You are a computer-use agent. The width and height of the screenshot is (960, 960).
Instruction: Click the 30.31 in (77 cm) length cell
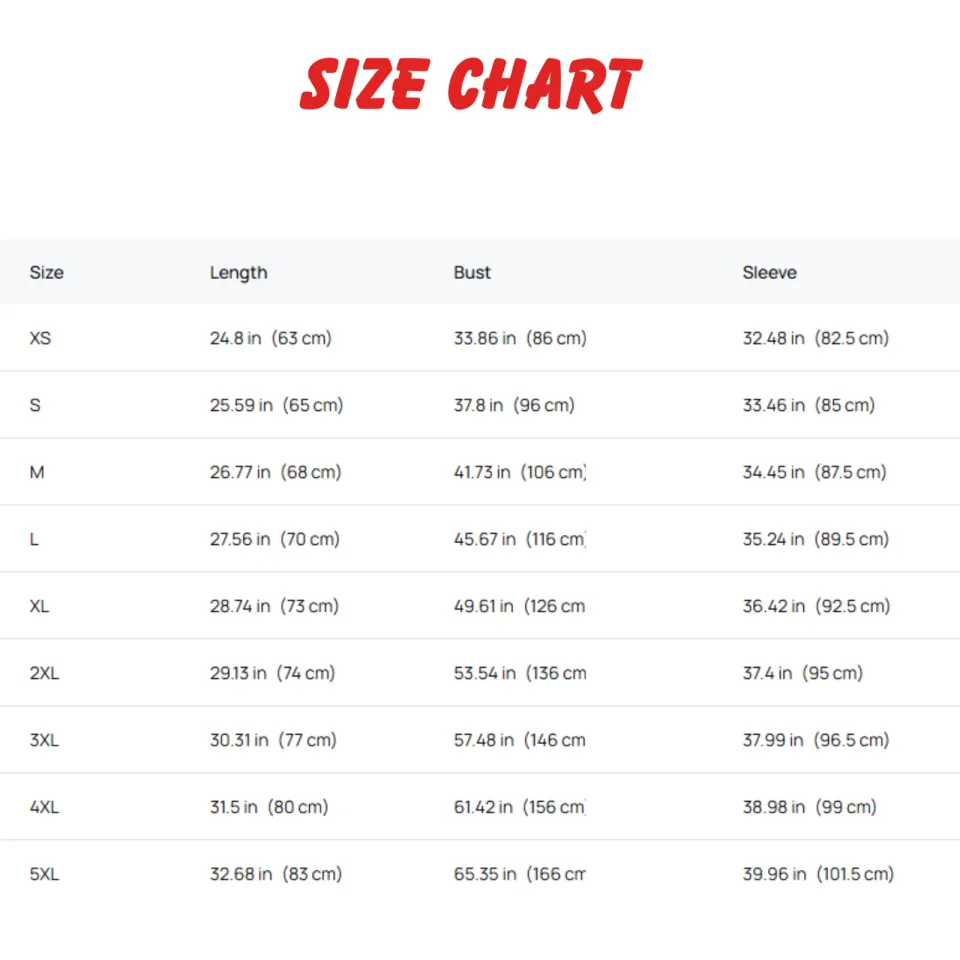(273, 740)
